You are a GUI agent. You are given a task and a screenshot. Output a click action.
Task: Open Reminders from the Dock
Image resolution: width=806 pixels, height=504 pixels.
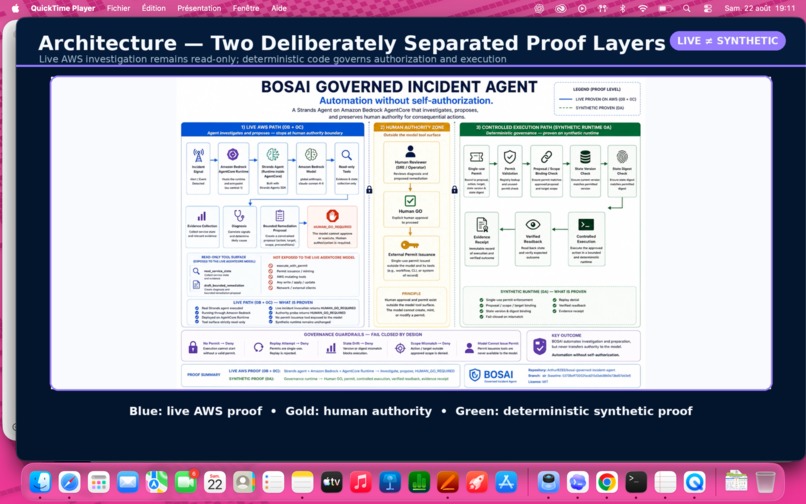click(273, 482)
